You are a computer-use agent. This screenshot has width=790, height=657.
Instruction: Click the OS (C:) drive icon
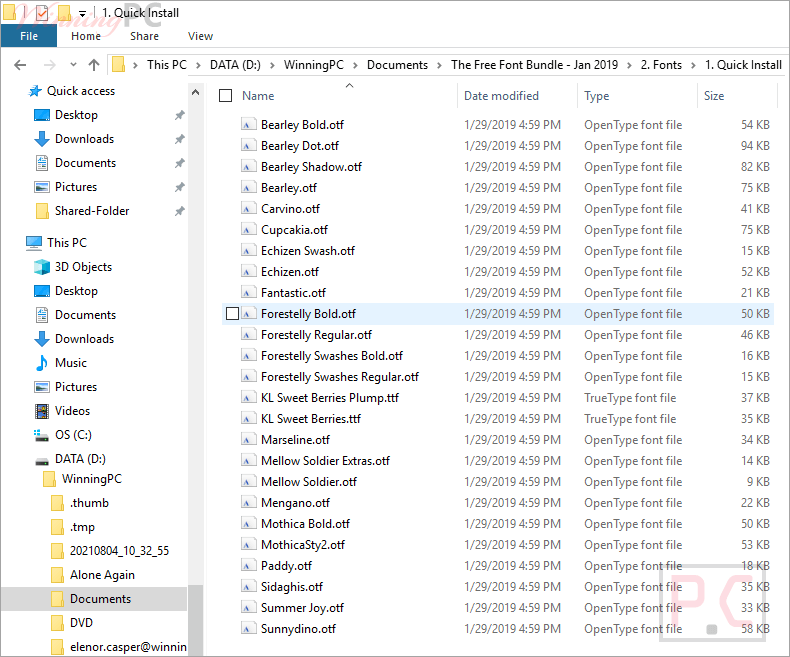point(41,435)
